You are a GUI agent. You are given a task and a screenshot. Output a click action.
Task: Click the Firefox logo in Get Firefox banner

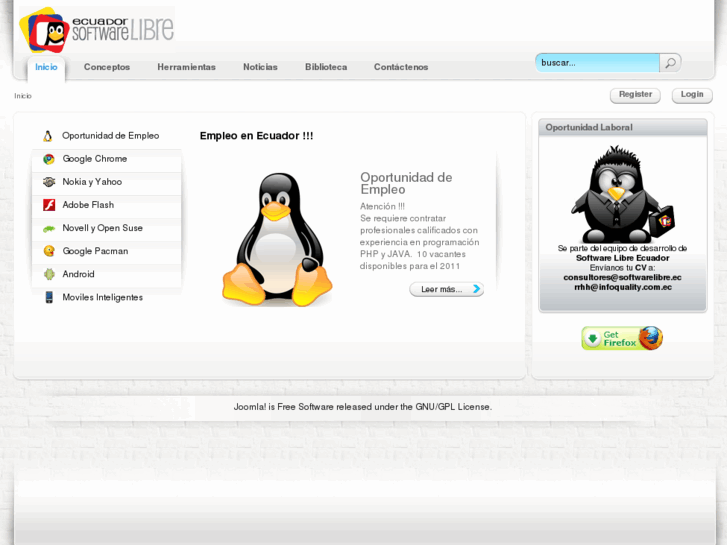pos(650,338)
